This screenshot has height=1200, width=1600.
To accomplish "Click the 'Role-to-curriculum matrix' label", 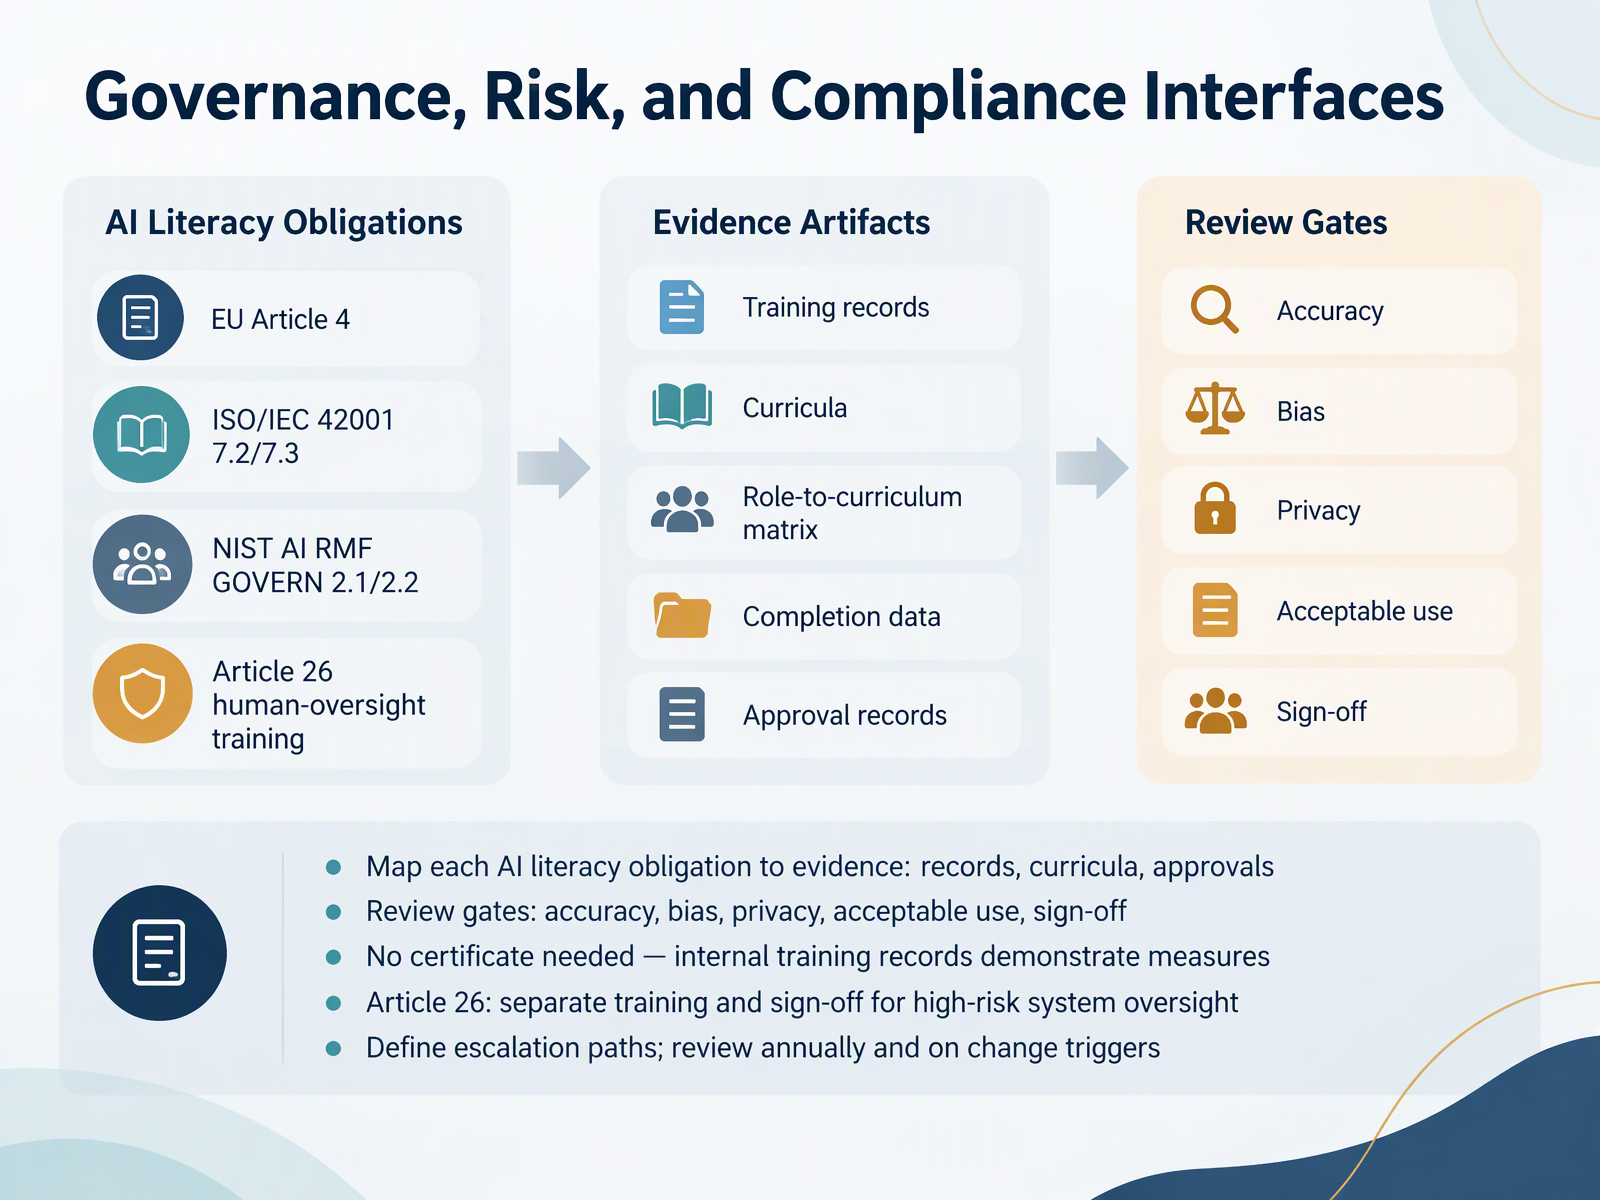I will [852, 513].
